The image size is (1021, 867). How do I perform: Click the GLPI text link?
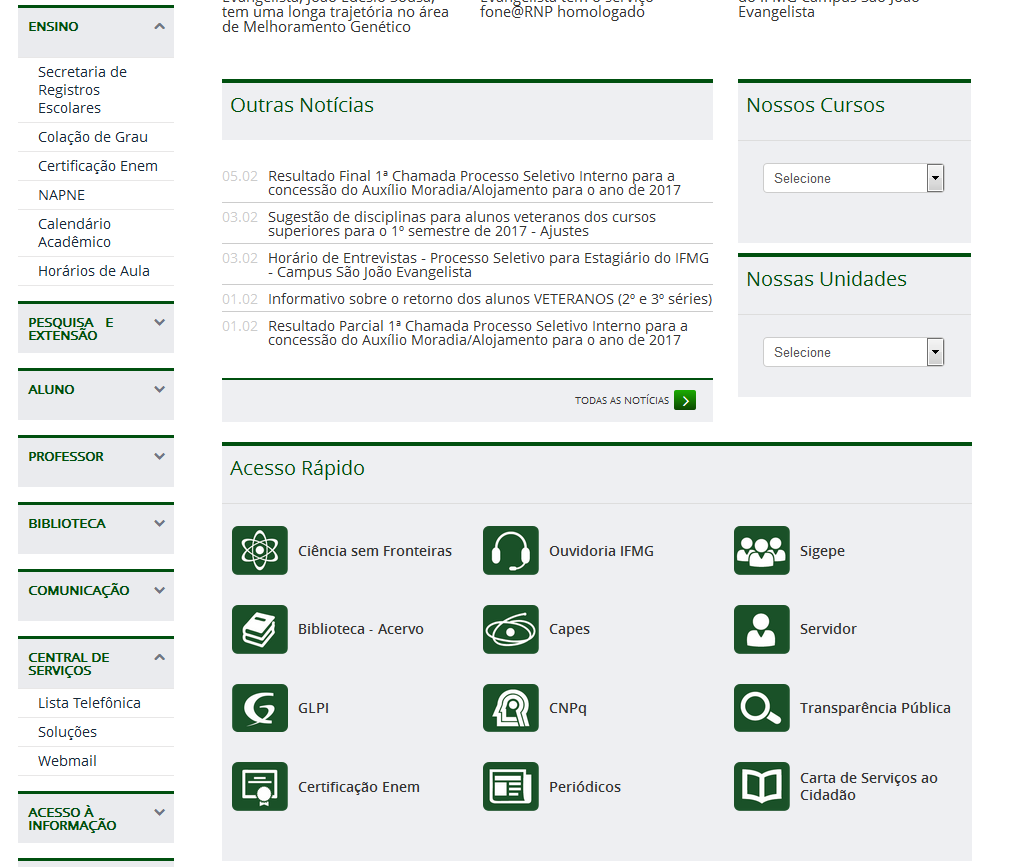click(x=313, y=708)
